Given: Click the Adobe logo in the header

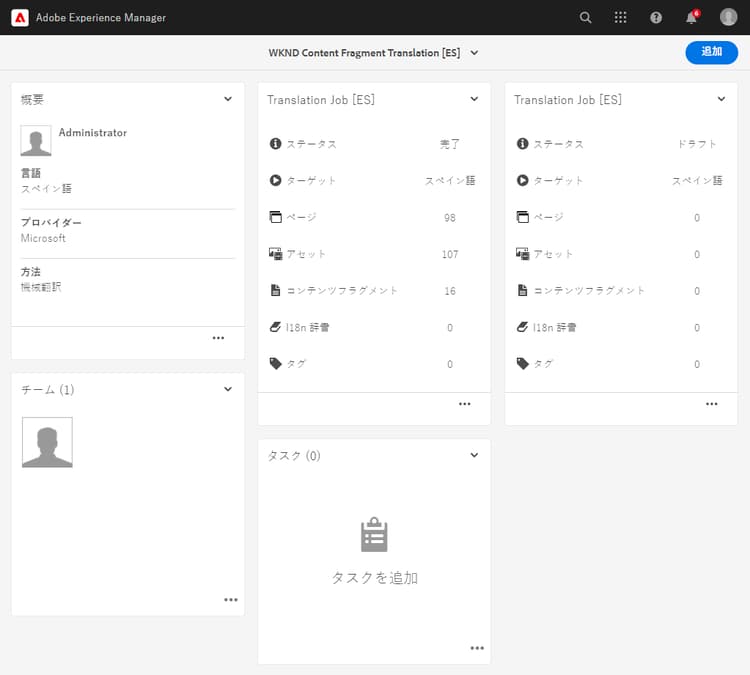Looking at the screenshot, I should point(20,18).
